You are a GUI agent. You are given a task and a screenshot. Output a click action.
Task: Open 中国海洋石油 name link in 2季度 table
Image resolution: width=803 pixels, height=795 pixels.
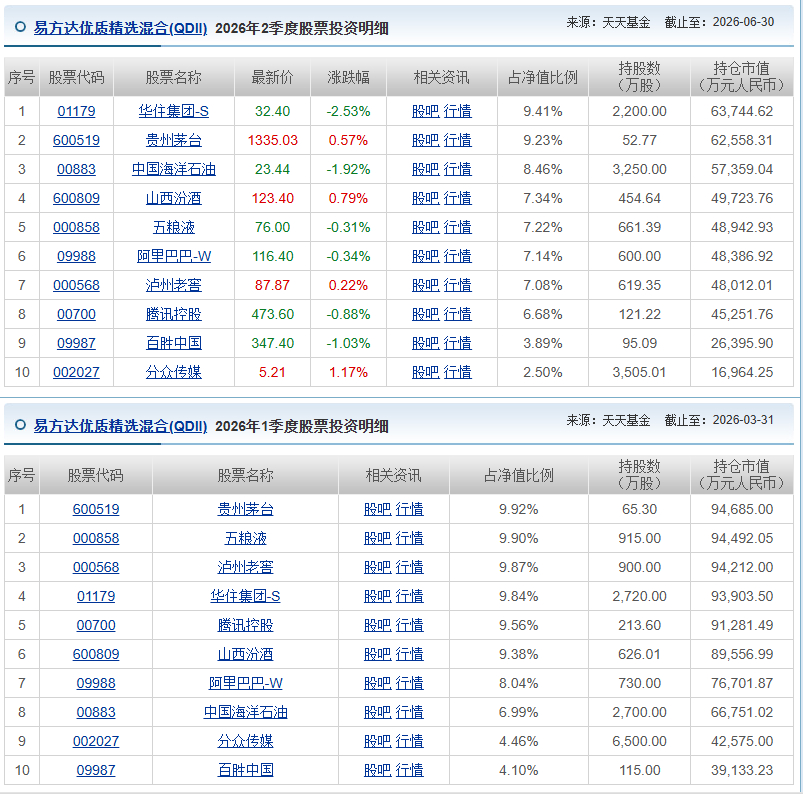coord(174,169)
